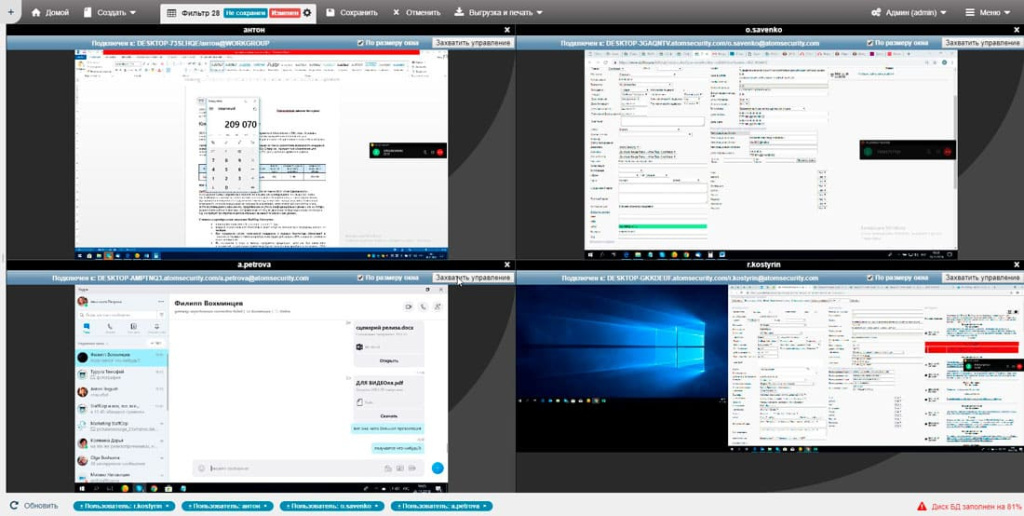This screenshot has width=1024, height=516.
Task: Open the Домой home page
Action: click(x=49, y=13)
